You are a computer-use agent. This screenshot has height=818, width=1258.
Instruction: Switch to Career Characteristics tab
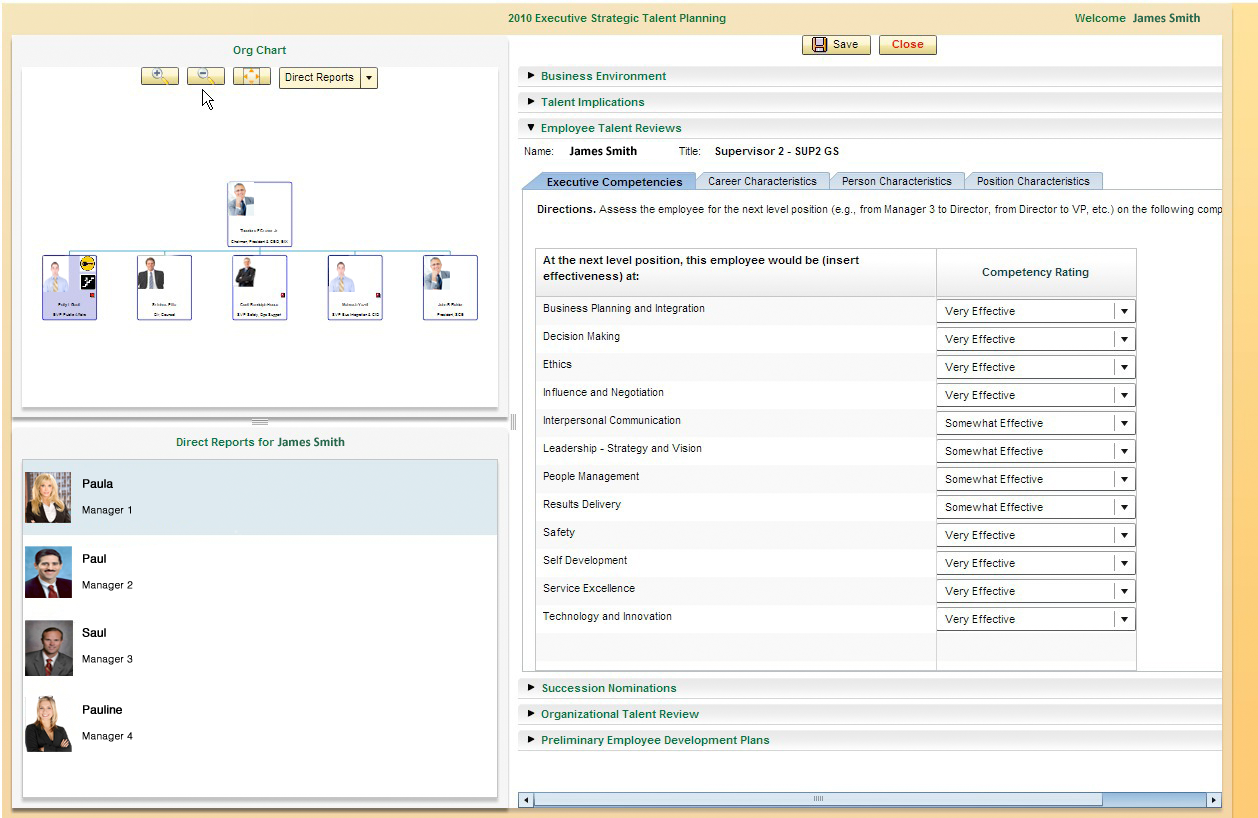pos(762,181)
